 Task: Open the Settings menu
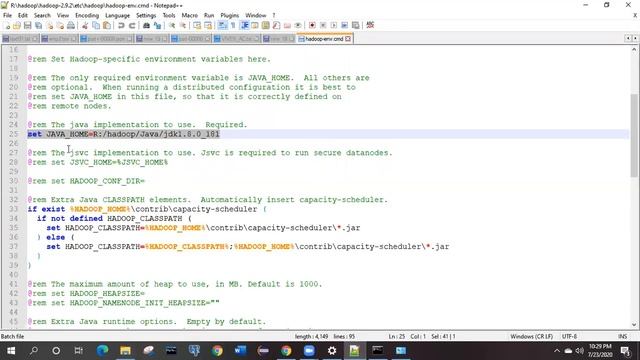pyautogui.click(x=146, y=15)
